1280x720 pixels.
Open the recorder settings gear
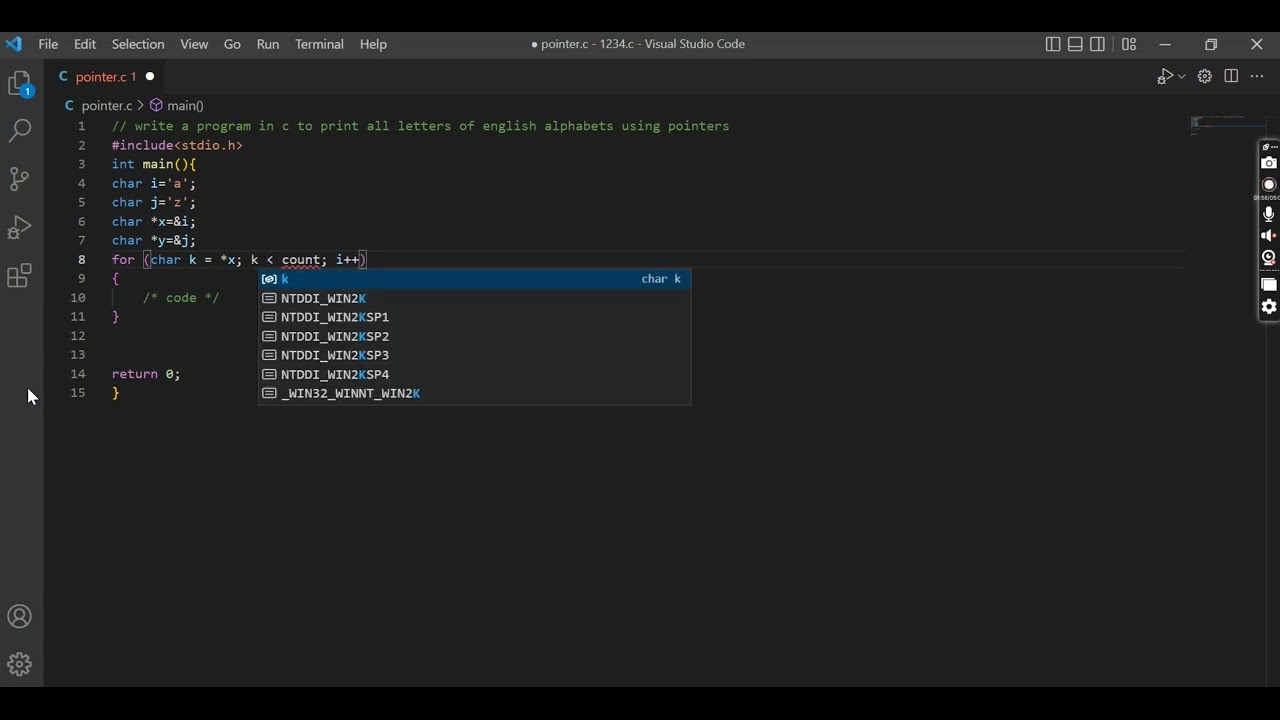(x=1269, y=307)
